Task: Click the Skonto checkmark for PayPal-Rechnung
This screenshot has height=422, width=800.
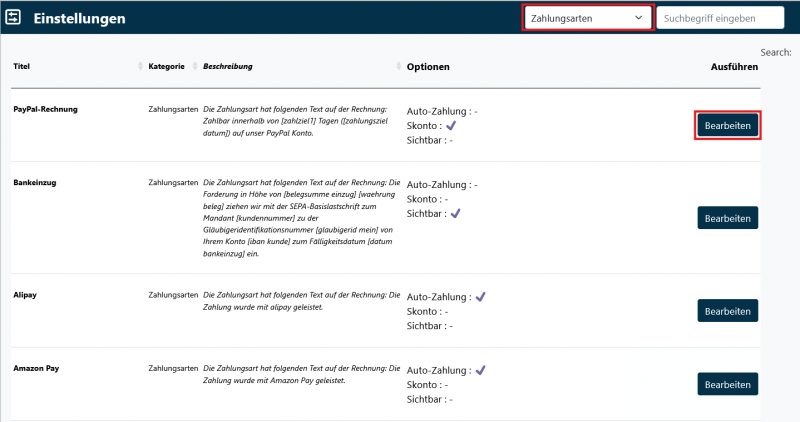Action: click(x=451, y=126)
